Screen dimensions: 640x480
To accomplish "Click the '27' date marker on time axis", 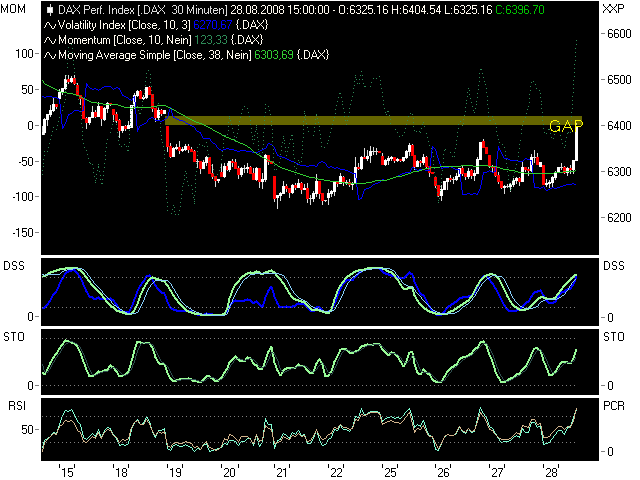I will [x=497, y=472].
